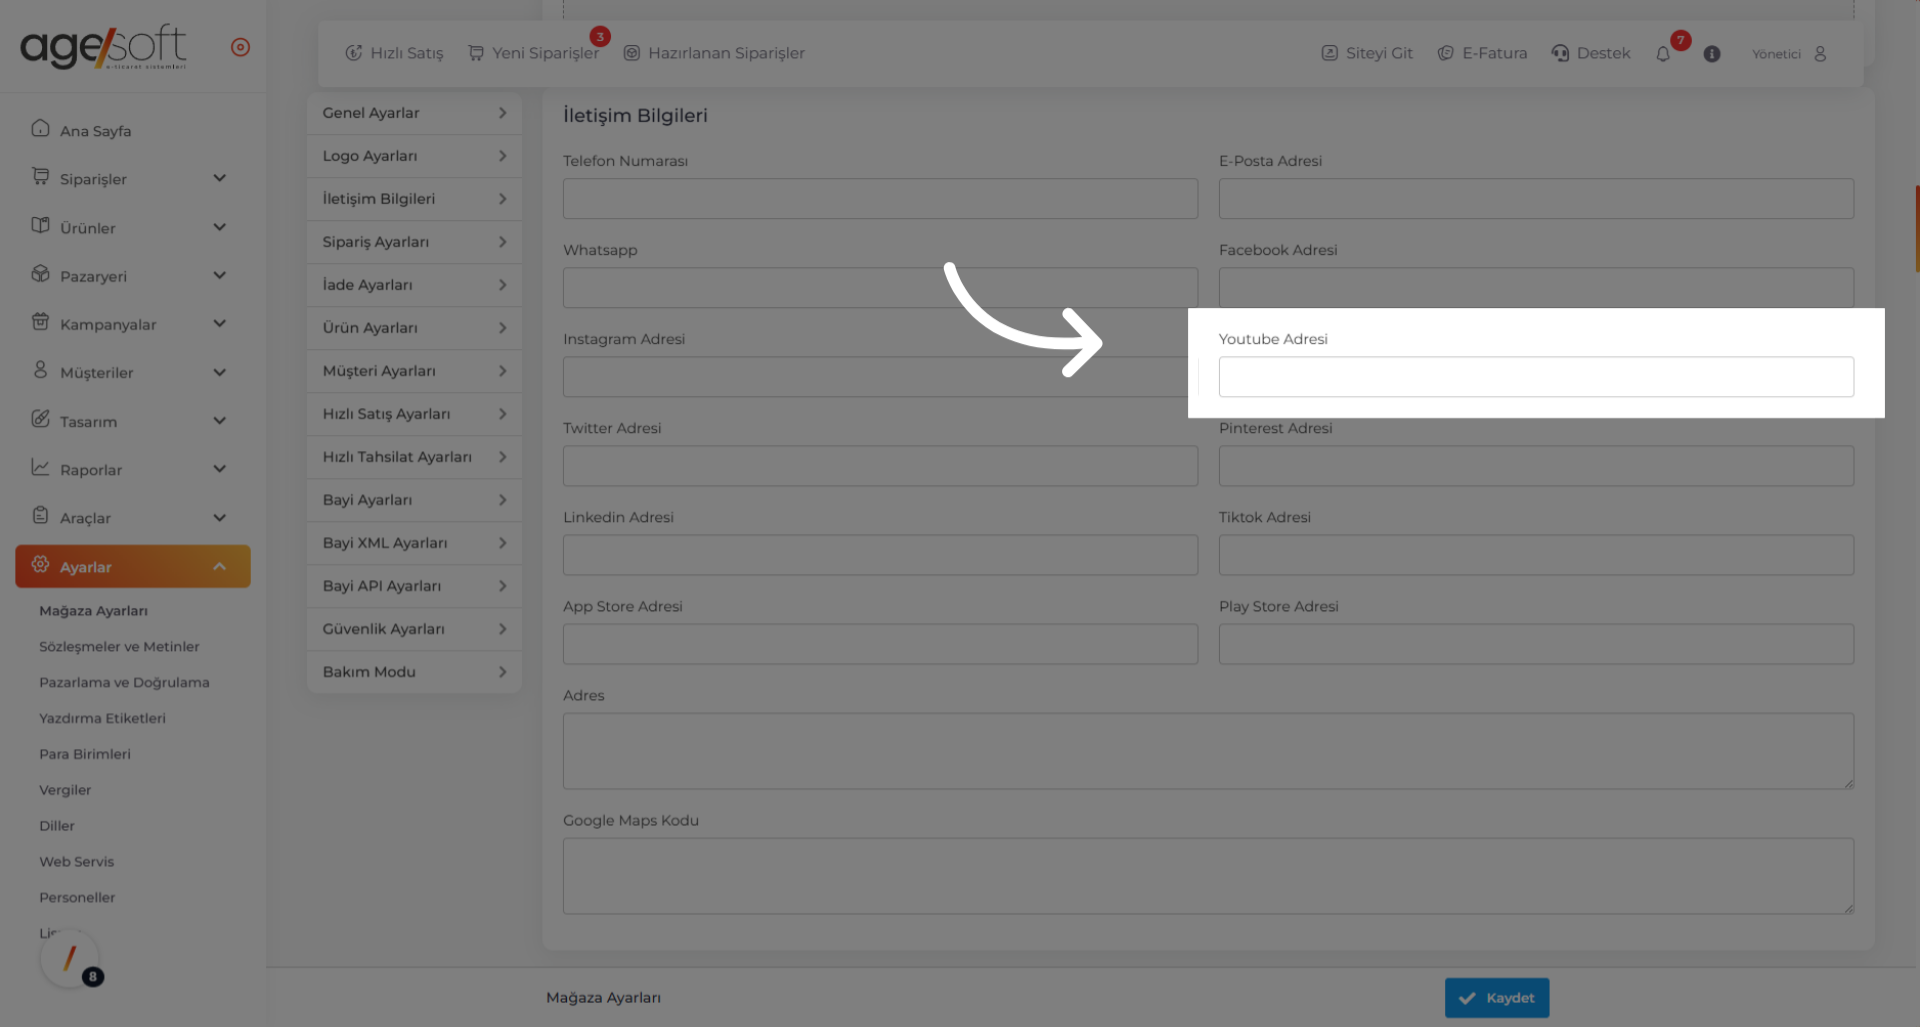
Task: Expand the Raporlar chevron
Action: pos(220,468)
